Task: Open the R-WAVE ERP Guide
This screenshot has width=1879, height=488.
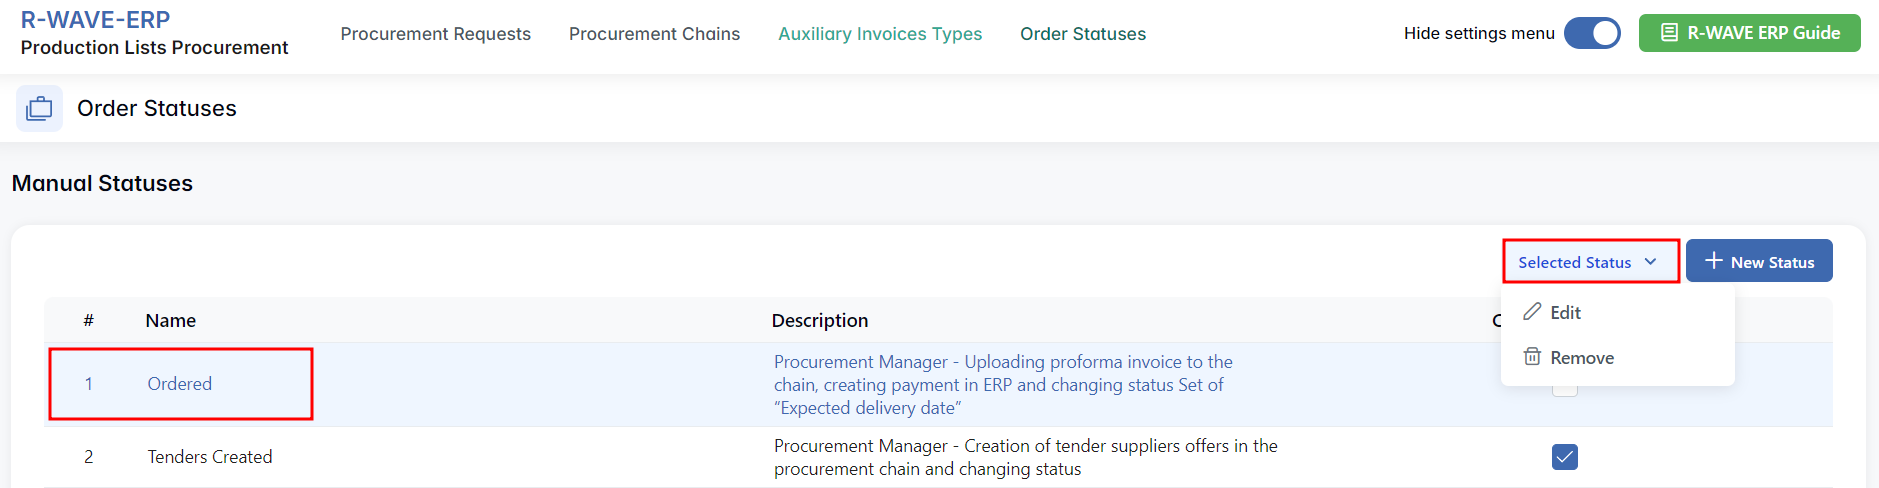Action: (1749, 33)
